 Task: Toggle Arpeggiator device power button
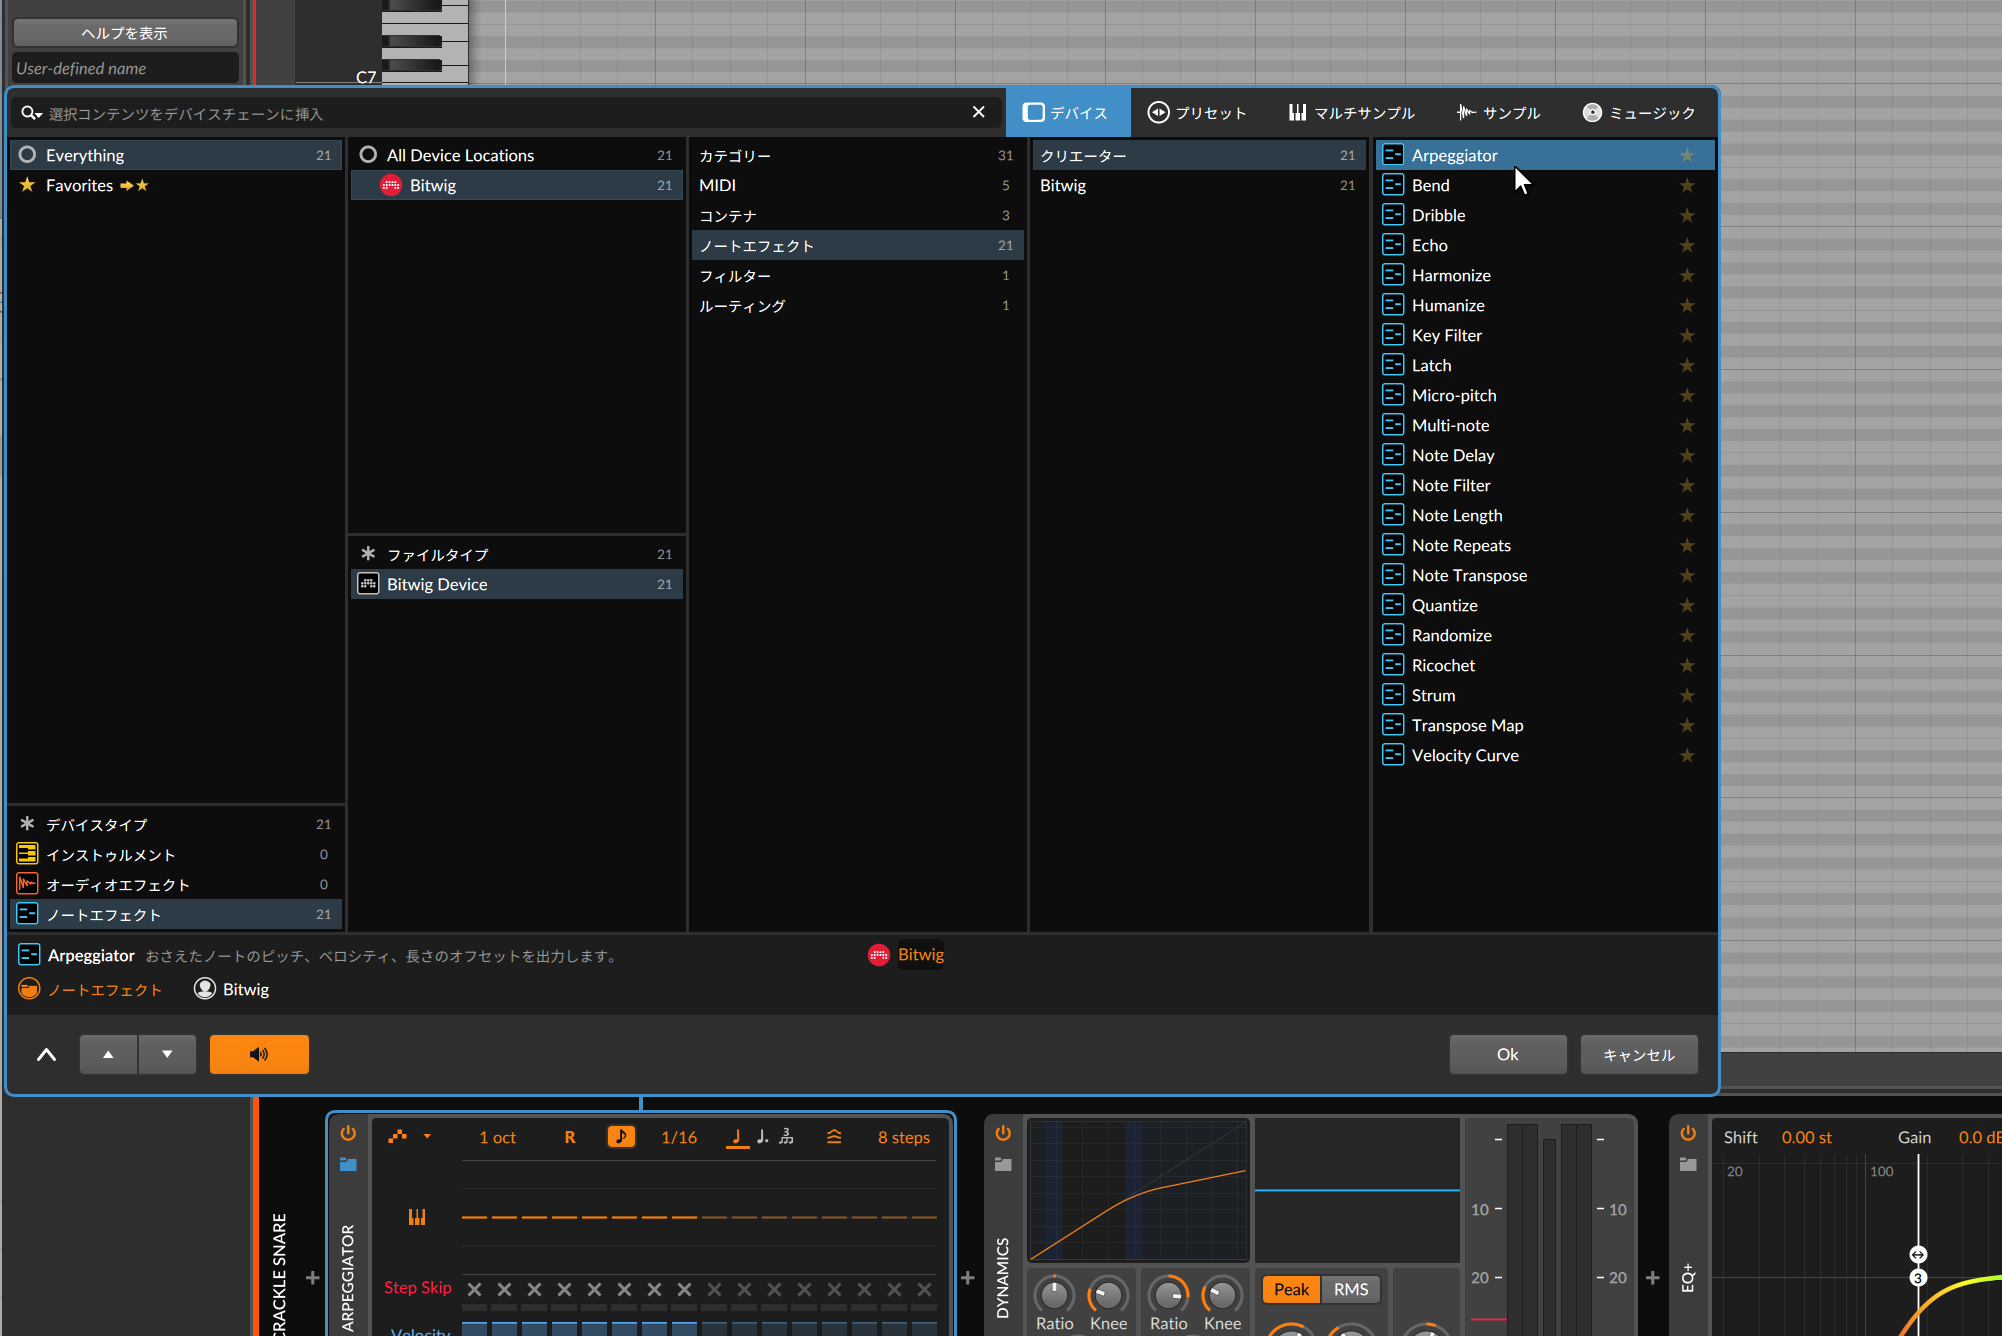[348, 1133]
